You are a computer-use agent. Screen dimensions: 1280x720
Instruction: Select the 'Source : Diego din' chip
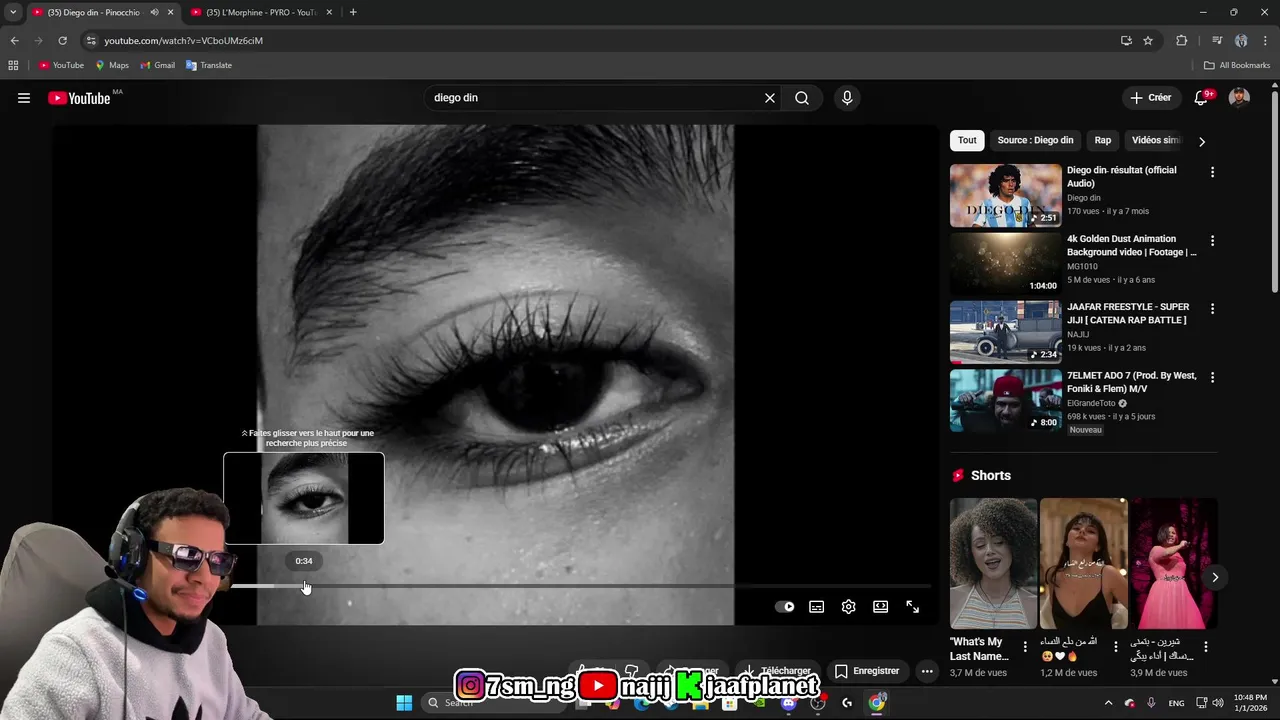(x=1035, y=141)
